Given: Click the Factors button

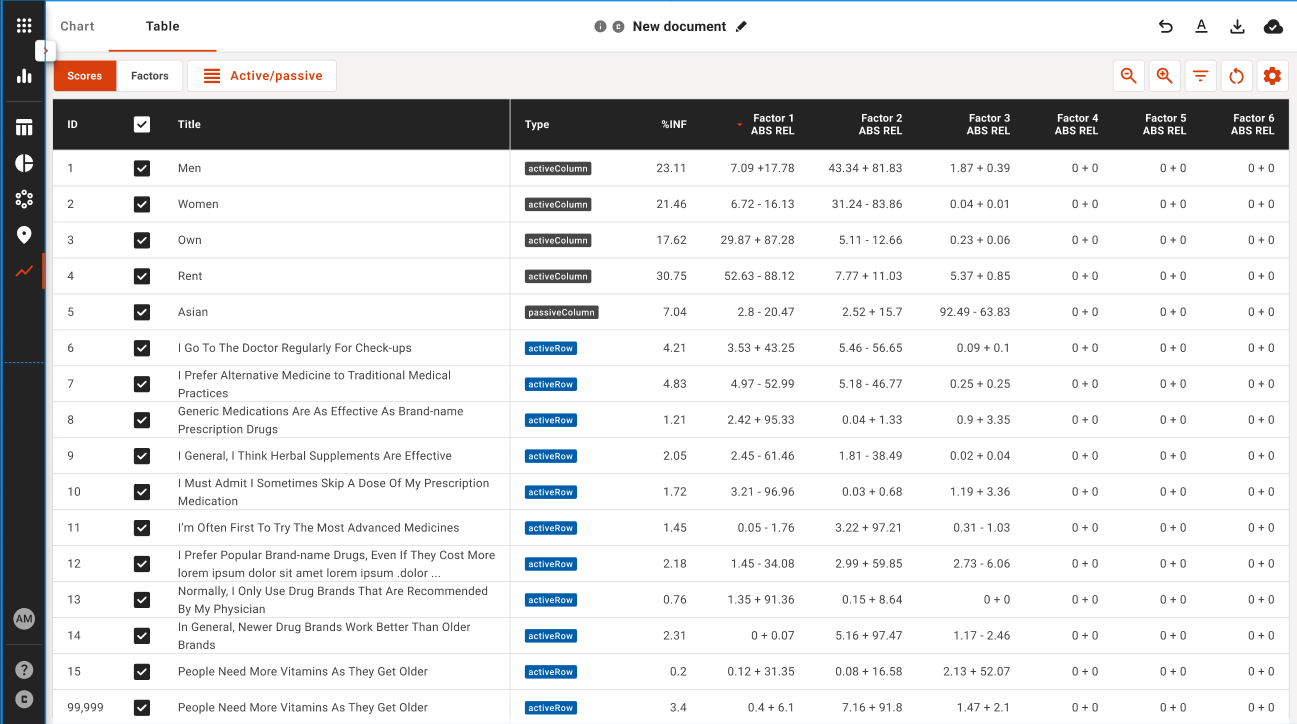Looking at the screenshot, I should (150, 76).
